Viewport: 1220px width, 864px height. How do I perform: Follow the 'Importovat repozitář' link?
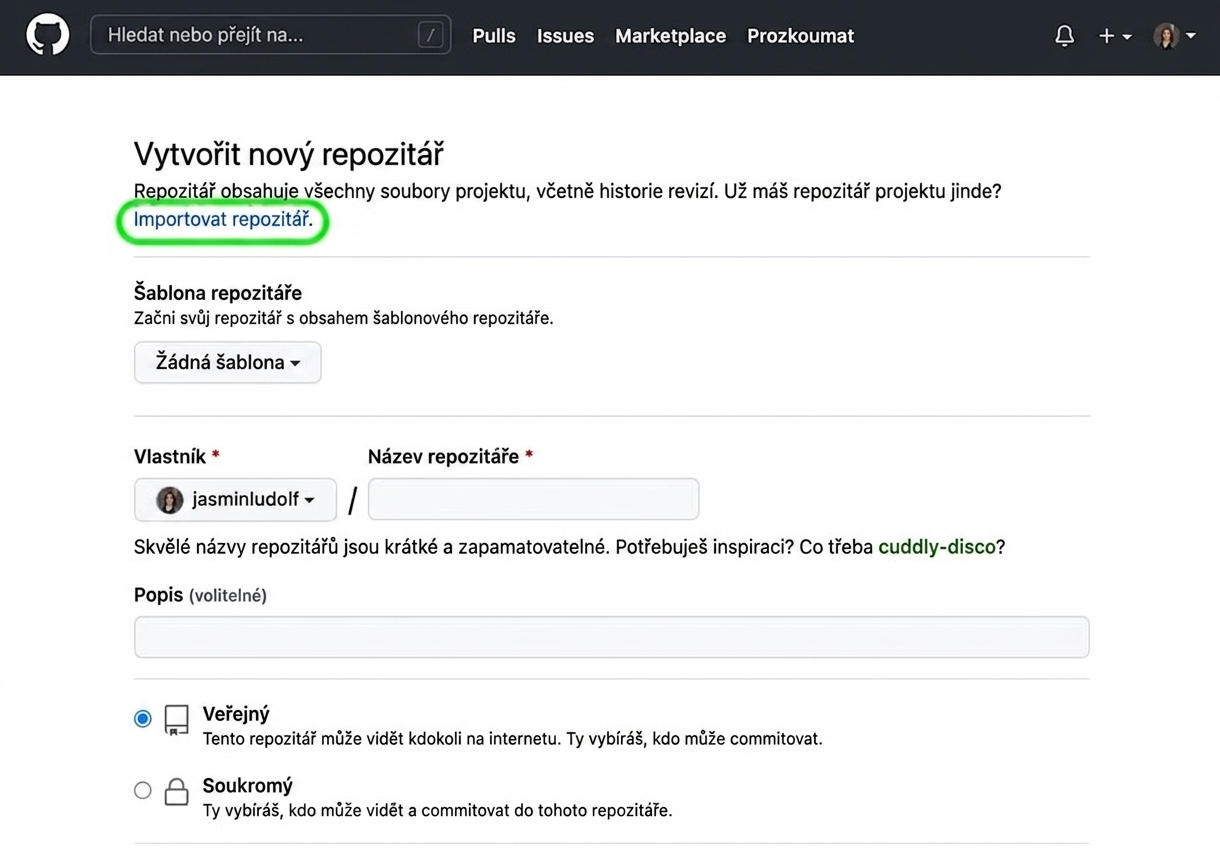click(221, 220)
